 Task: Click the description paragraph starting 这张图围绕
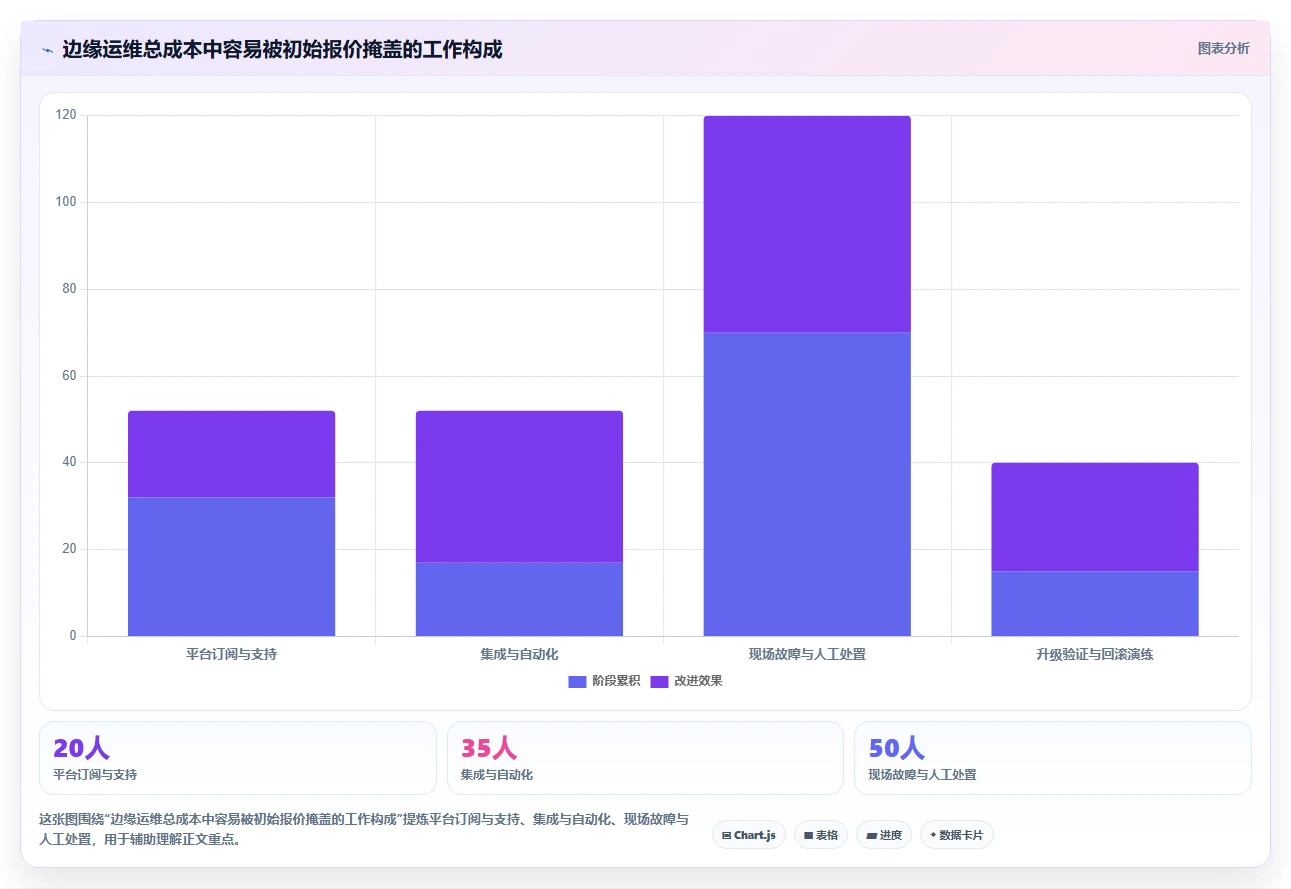(364, 830)
